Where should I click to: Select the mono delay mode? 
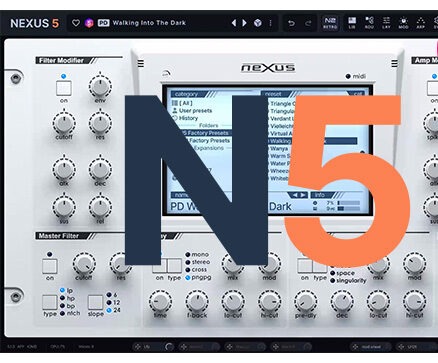tap(197, 255)
